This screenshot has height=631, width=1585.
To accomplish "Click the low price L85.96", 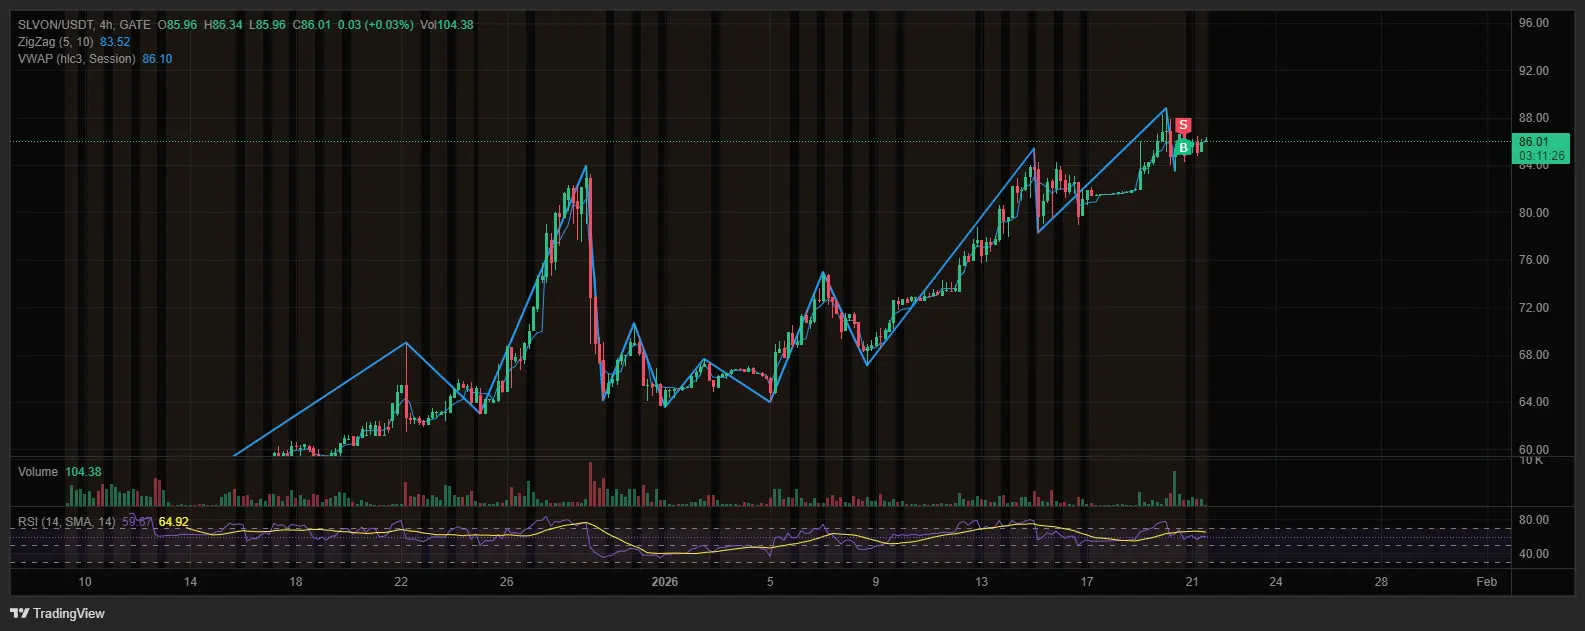I will coord(267,25).
